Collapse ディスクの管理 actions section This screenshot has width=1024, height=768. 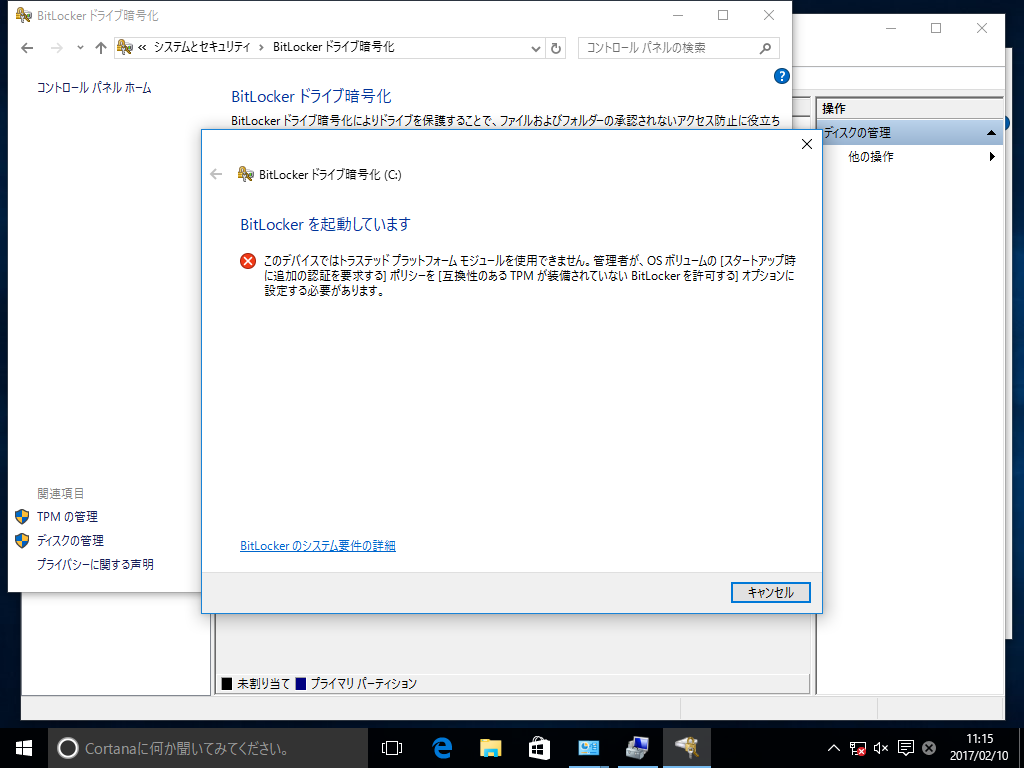tap(991, 133)
